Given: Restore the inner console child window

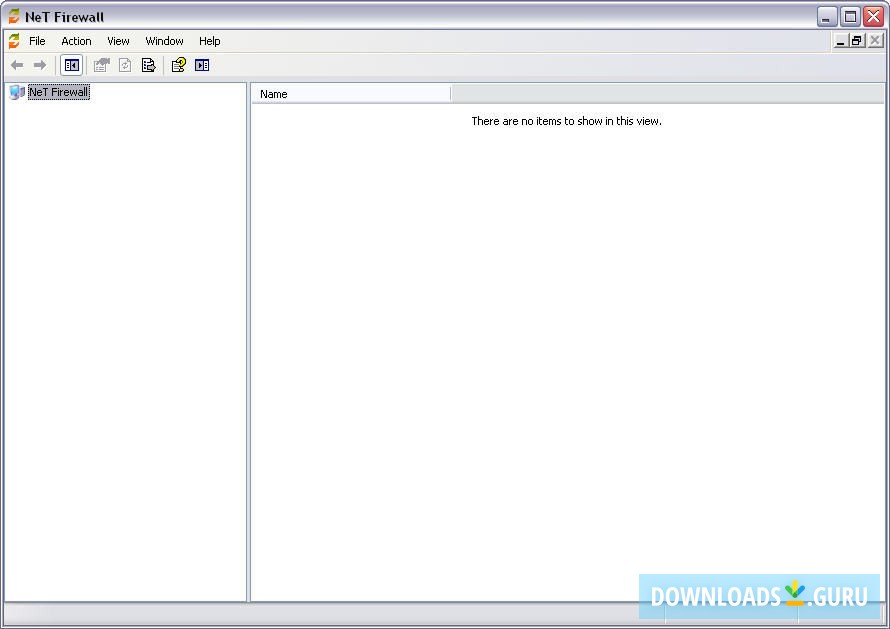Looking at the screenshot, I should (857, 41).
